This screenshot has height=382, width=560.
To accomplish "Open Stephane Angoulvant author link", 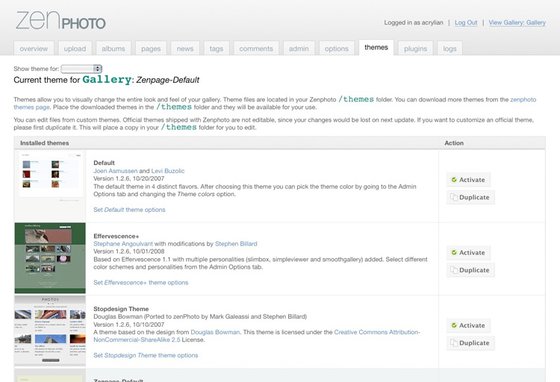I will click(123, 244).
